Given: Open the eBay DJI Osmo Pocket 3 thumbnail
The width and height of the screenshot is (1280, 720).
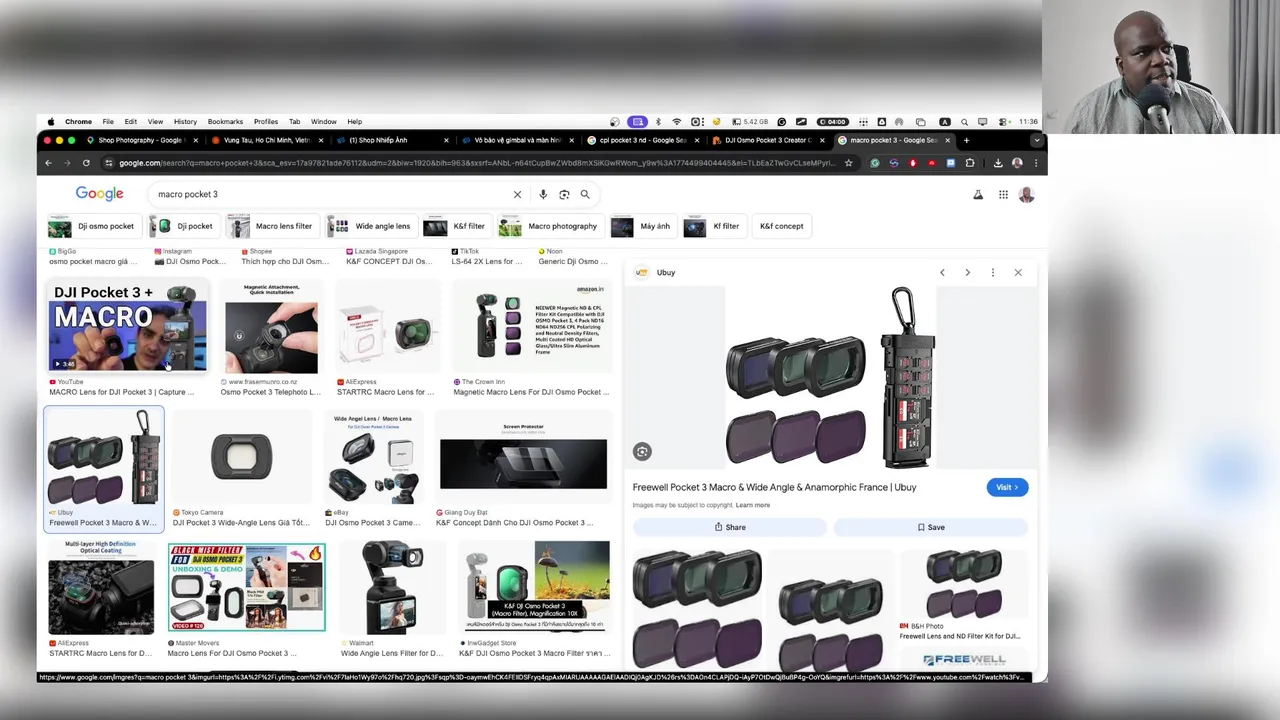Looking at the screenshot, I should click(x=372, y=457).
